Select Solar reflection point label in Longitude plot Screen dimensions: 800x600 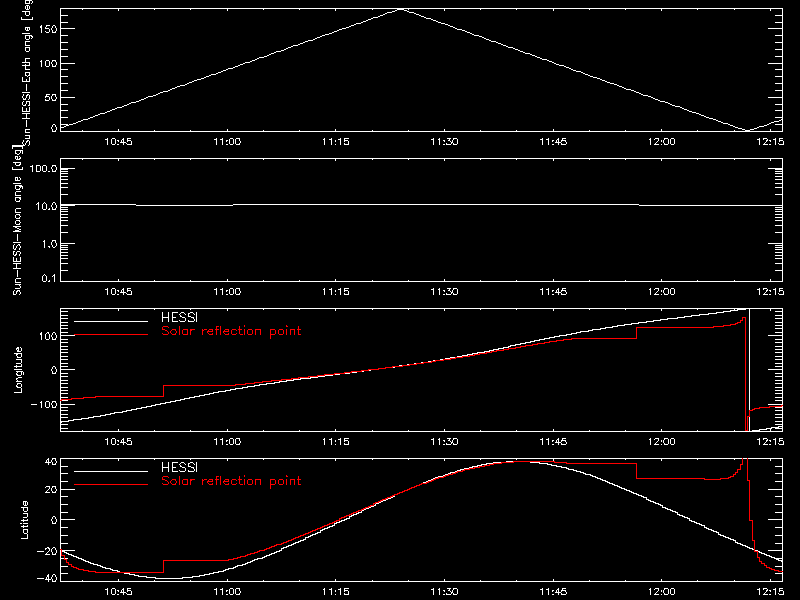(x=231, y=331)
